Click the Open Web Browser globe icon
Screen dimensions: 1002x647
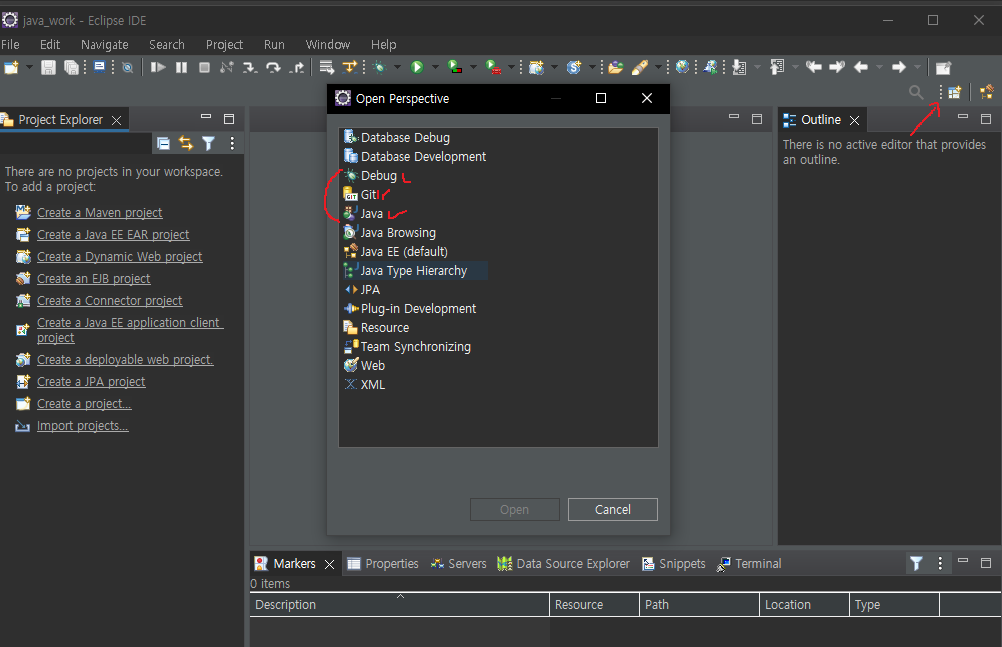pos(682,67)
